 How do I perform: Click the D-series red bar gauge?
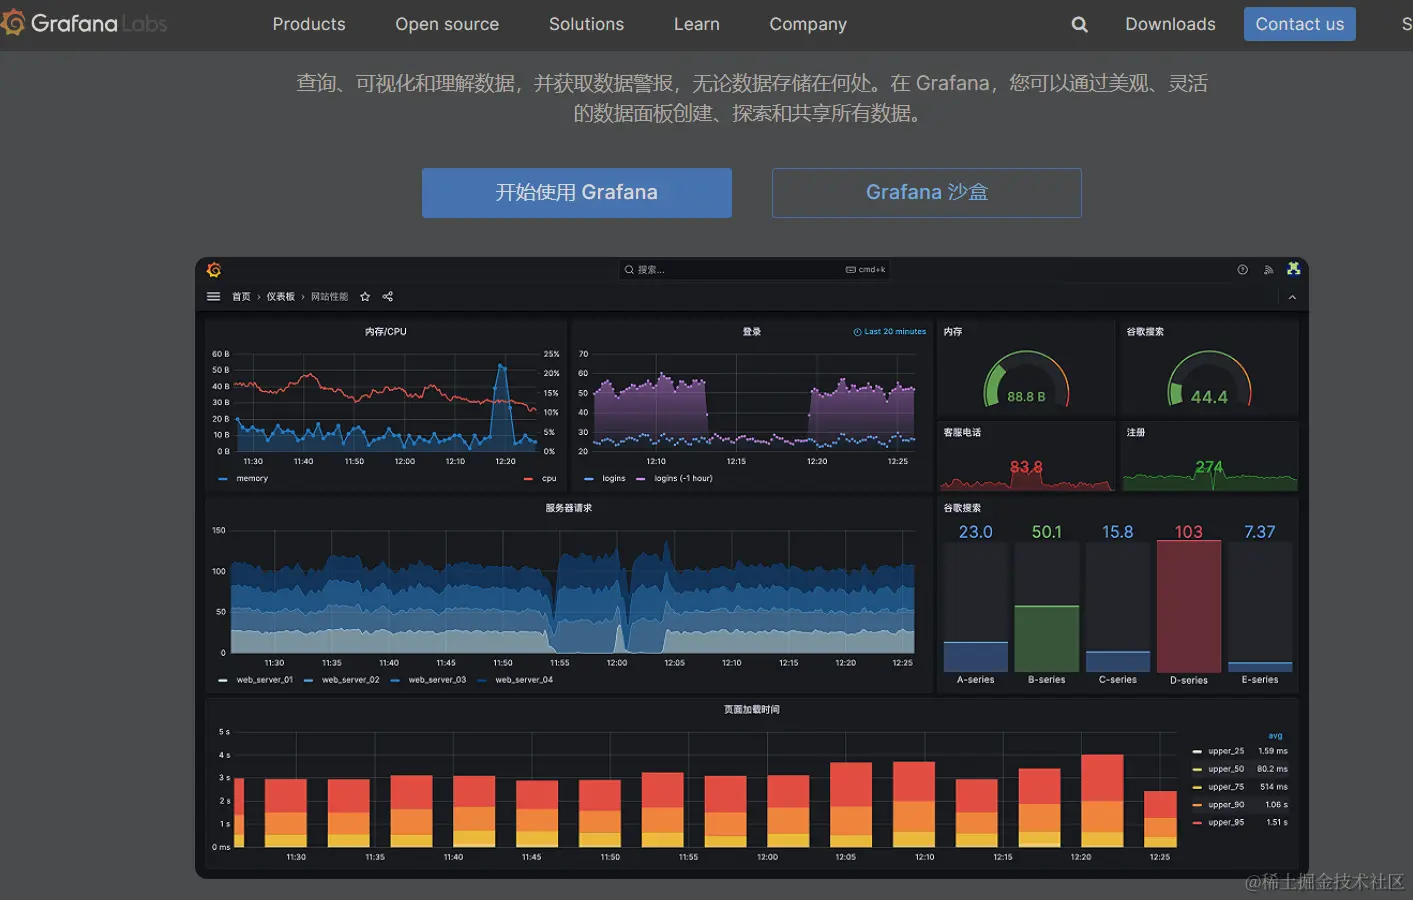(x=1189, y=606)
